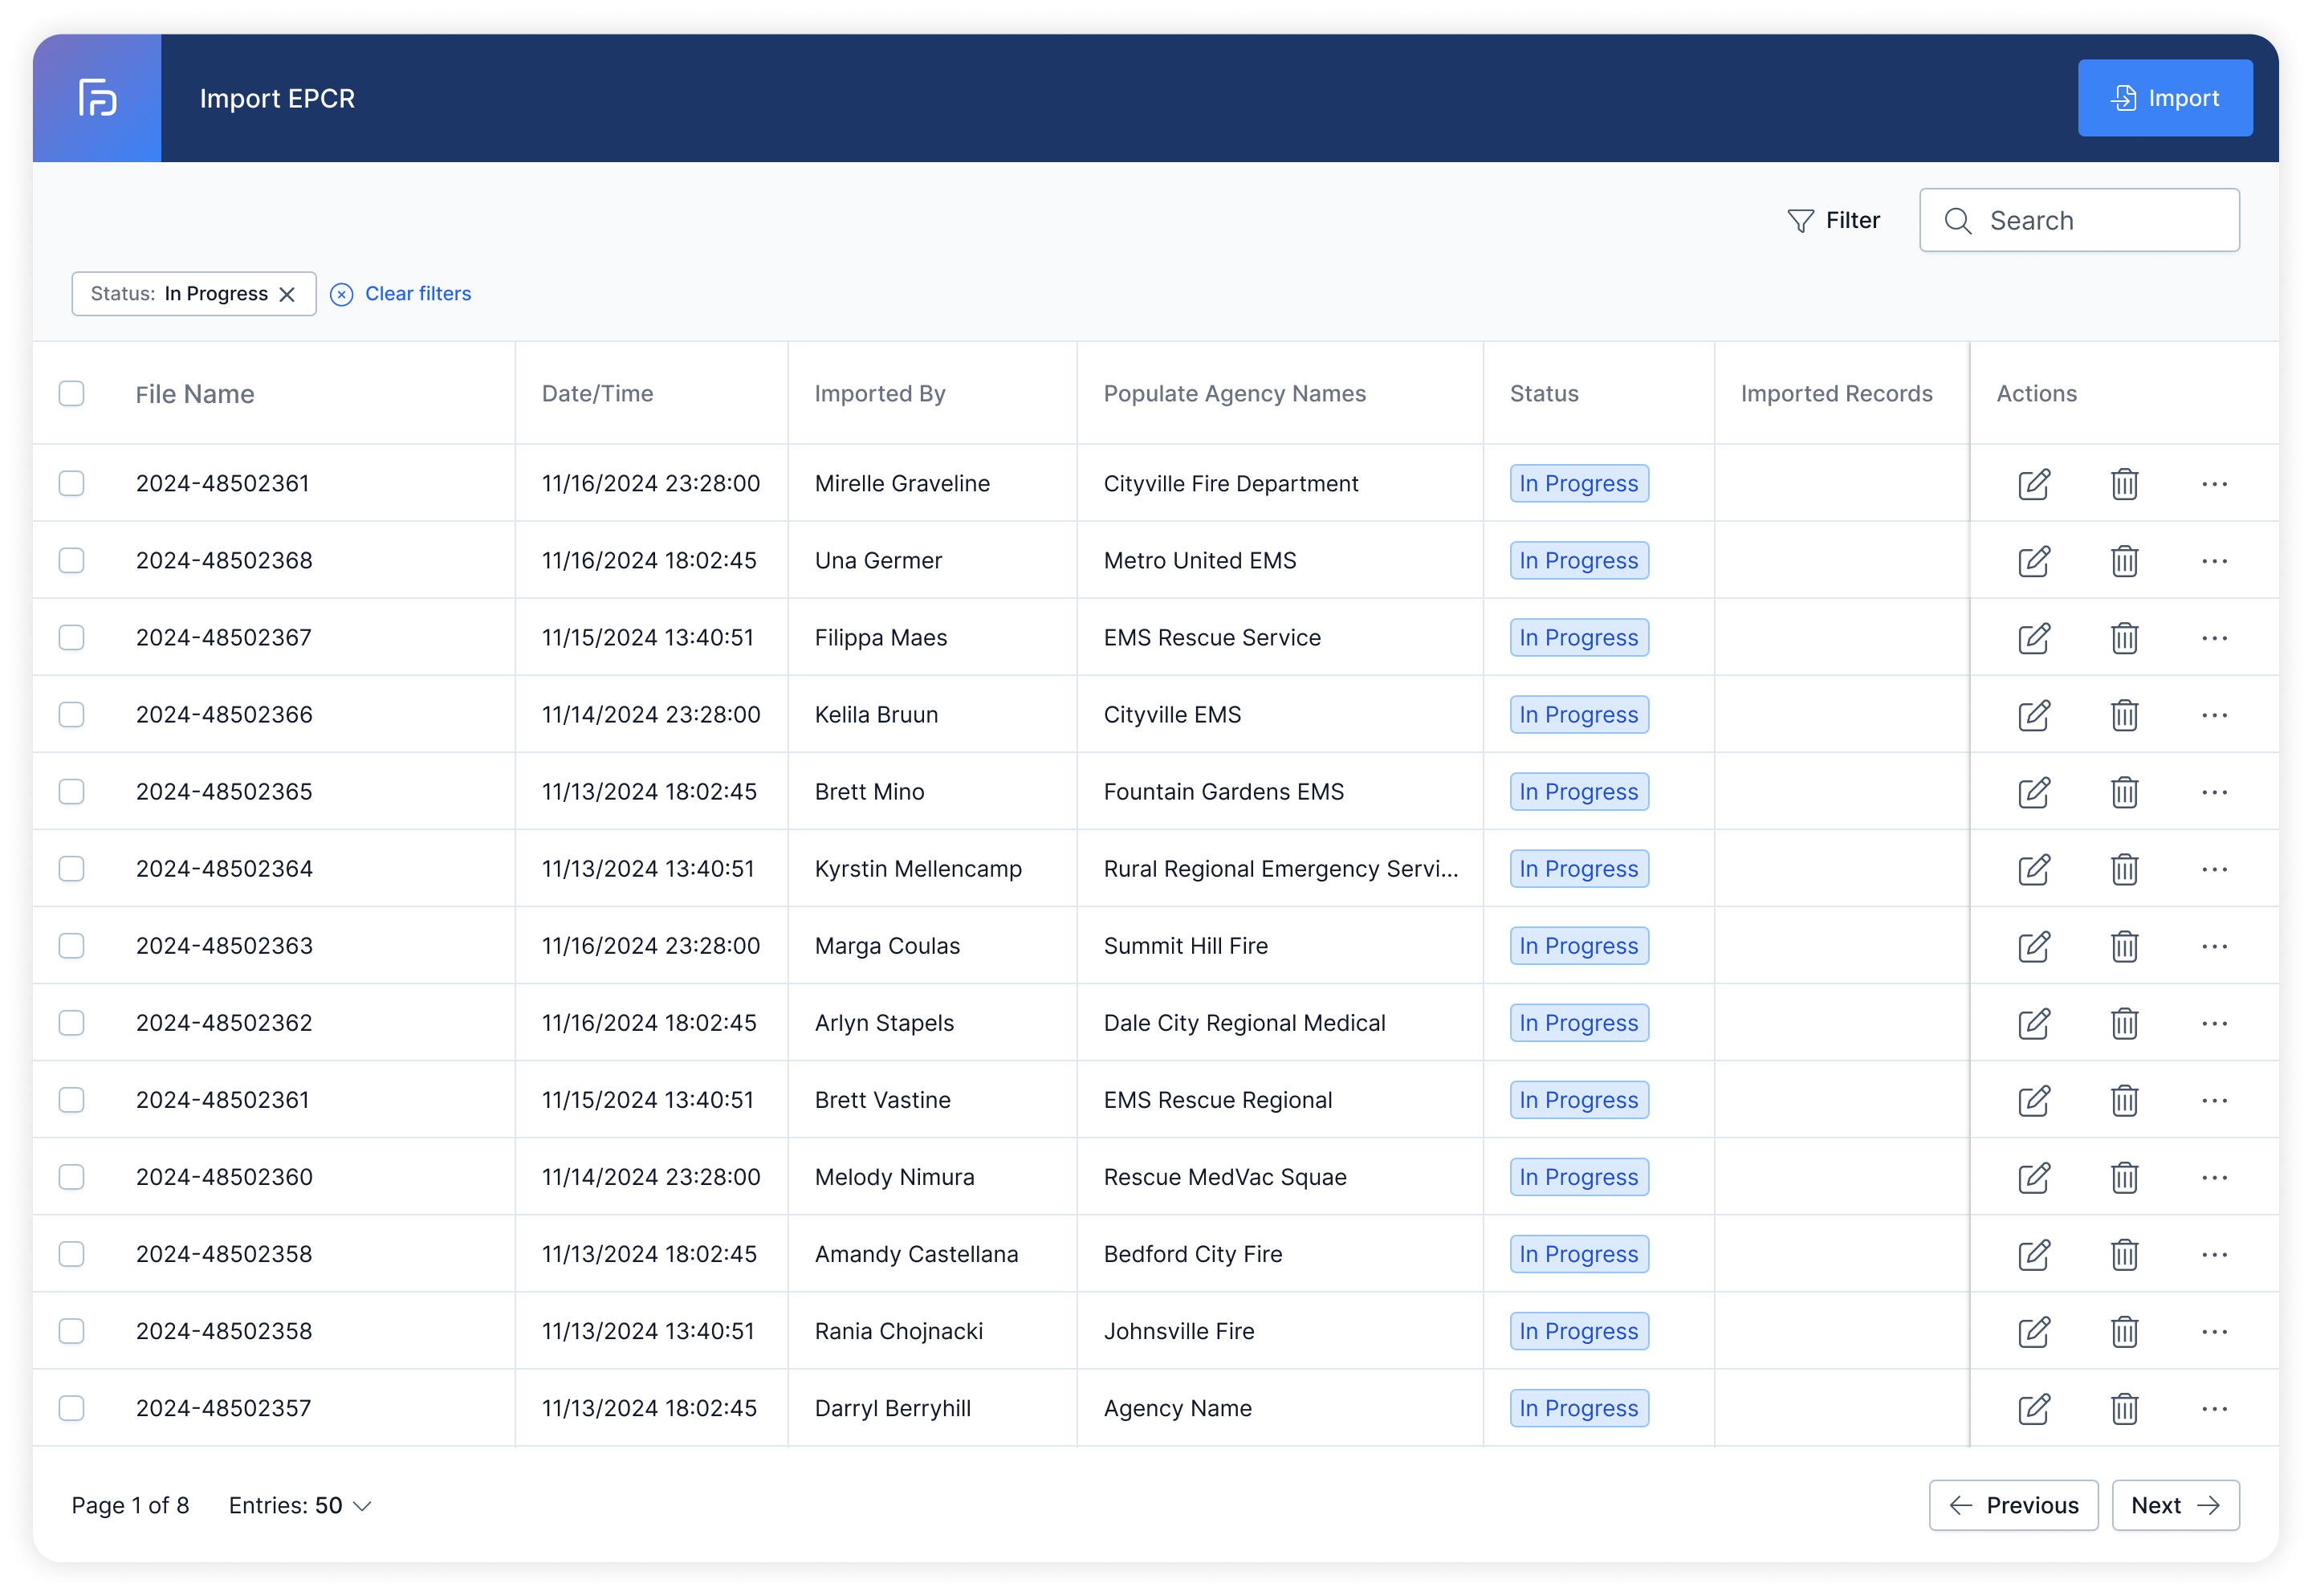This screenshot has width=2312, height=1596.
Task: Open more options for Summit Hill Fire row
Action: 2214,946
